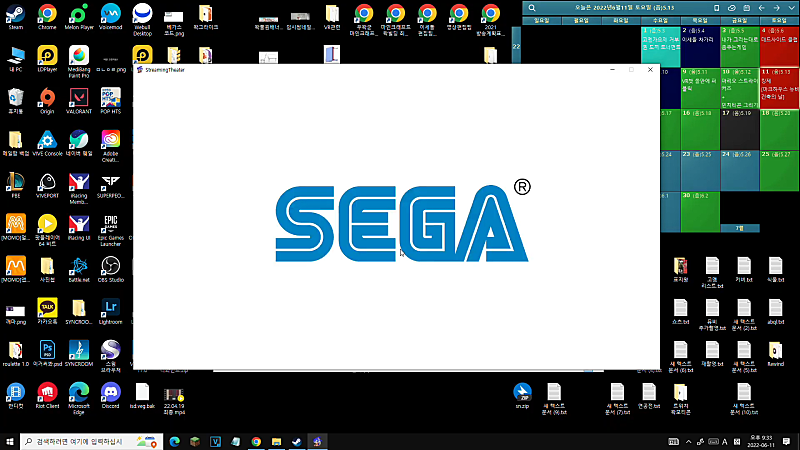This screenshot has height=450, width=800.
Task: Open the Steam desktop shortcut
Action: click(x=15, y=17)
